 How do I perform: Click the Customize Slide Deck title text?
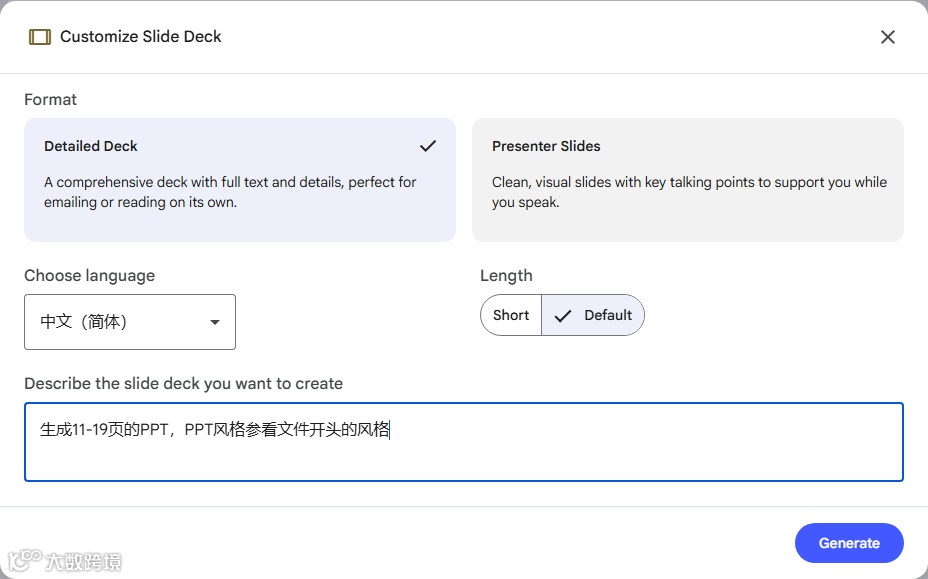[x=141, y=37]
